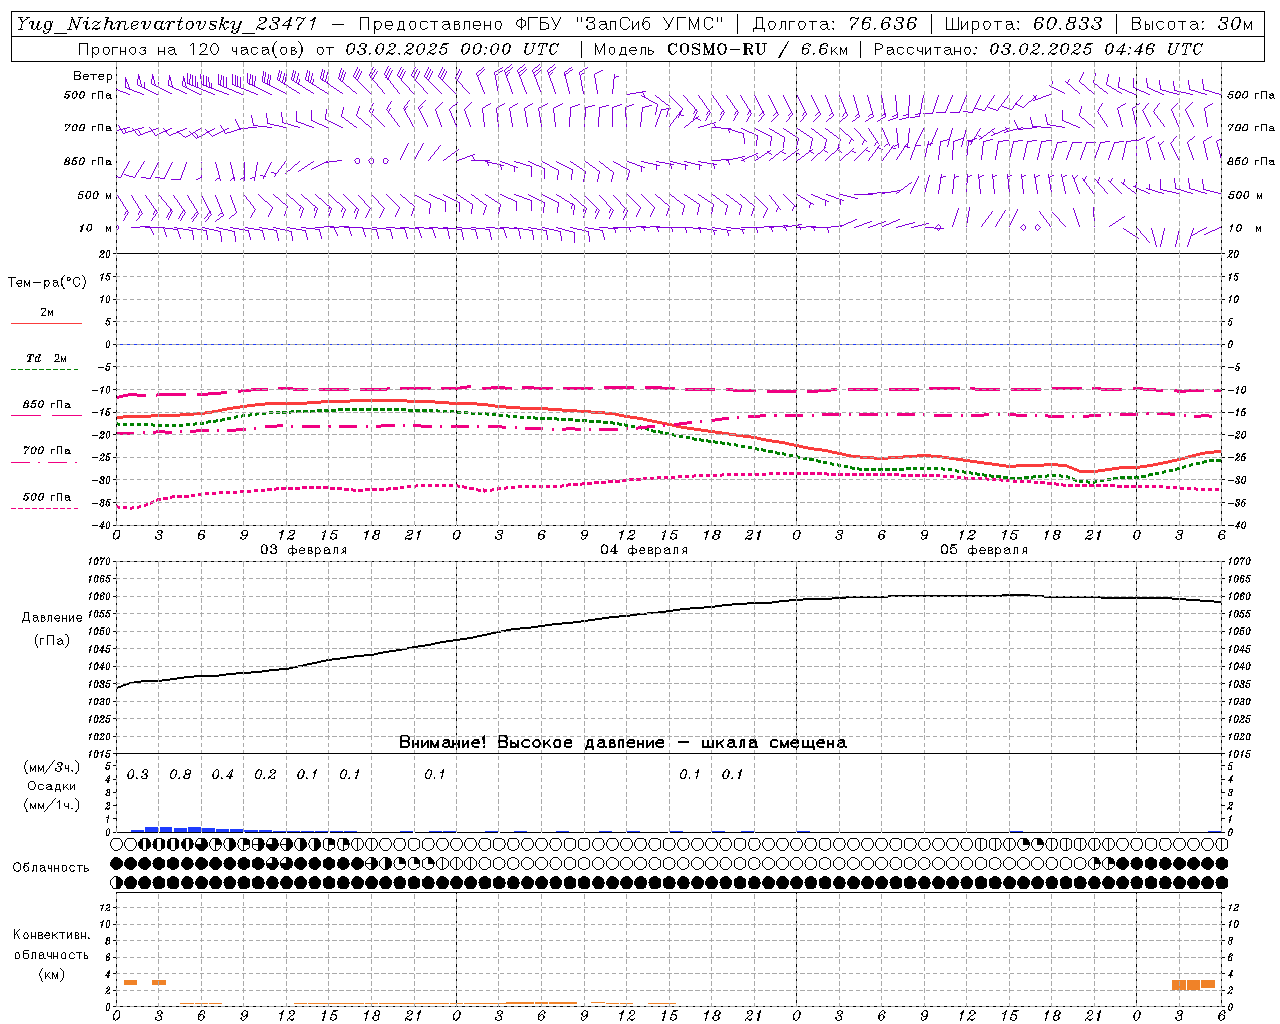
Task: Click the 500 м wind level label on left
Action: 95,195
